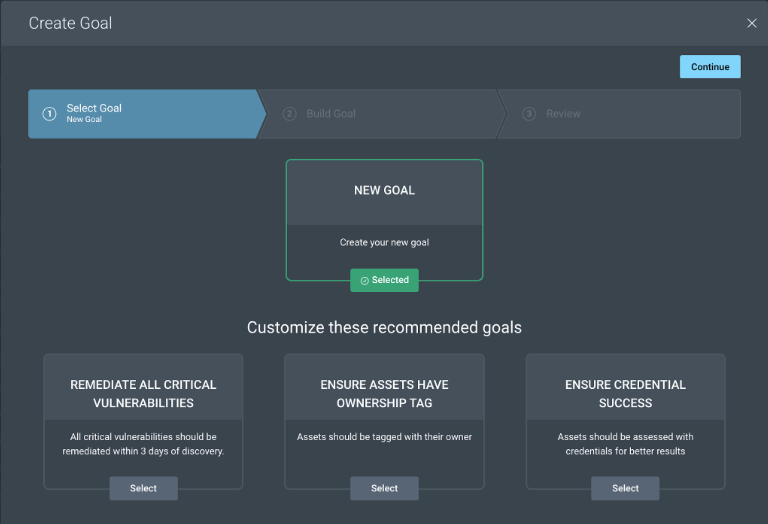
Task: Click the 'New Goal' subtitle under Select Goal
Action: click(x=84, y=119)
